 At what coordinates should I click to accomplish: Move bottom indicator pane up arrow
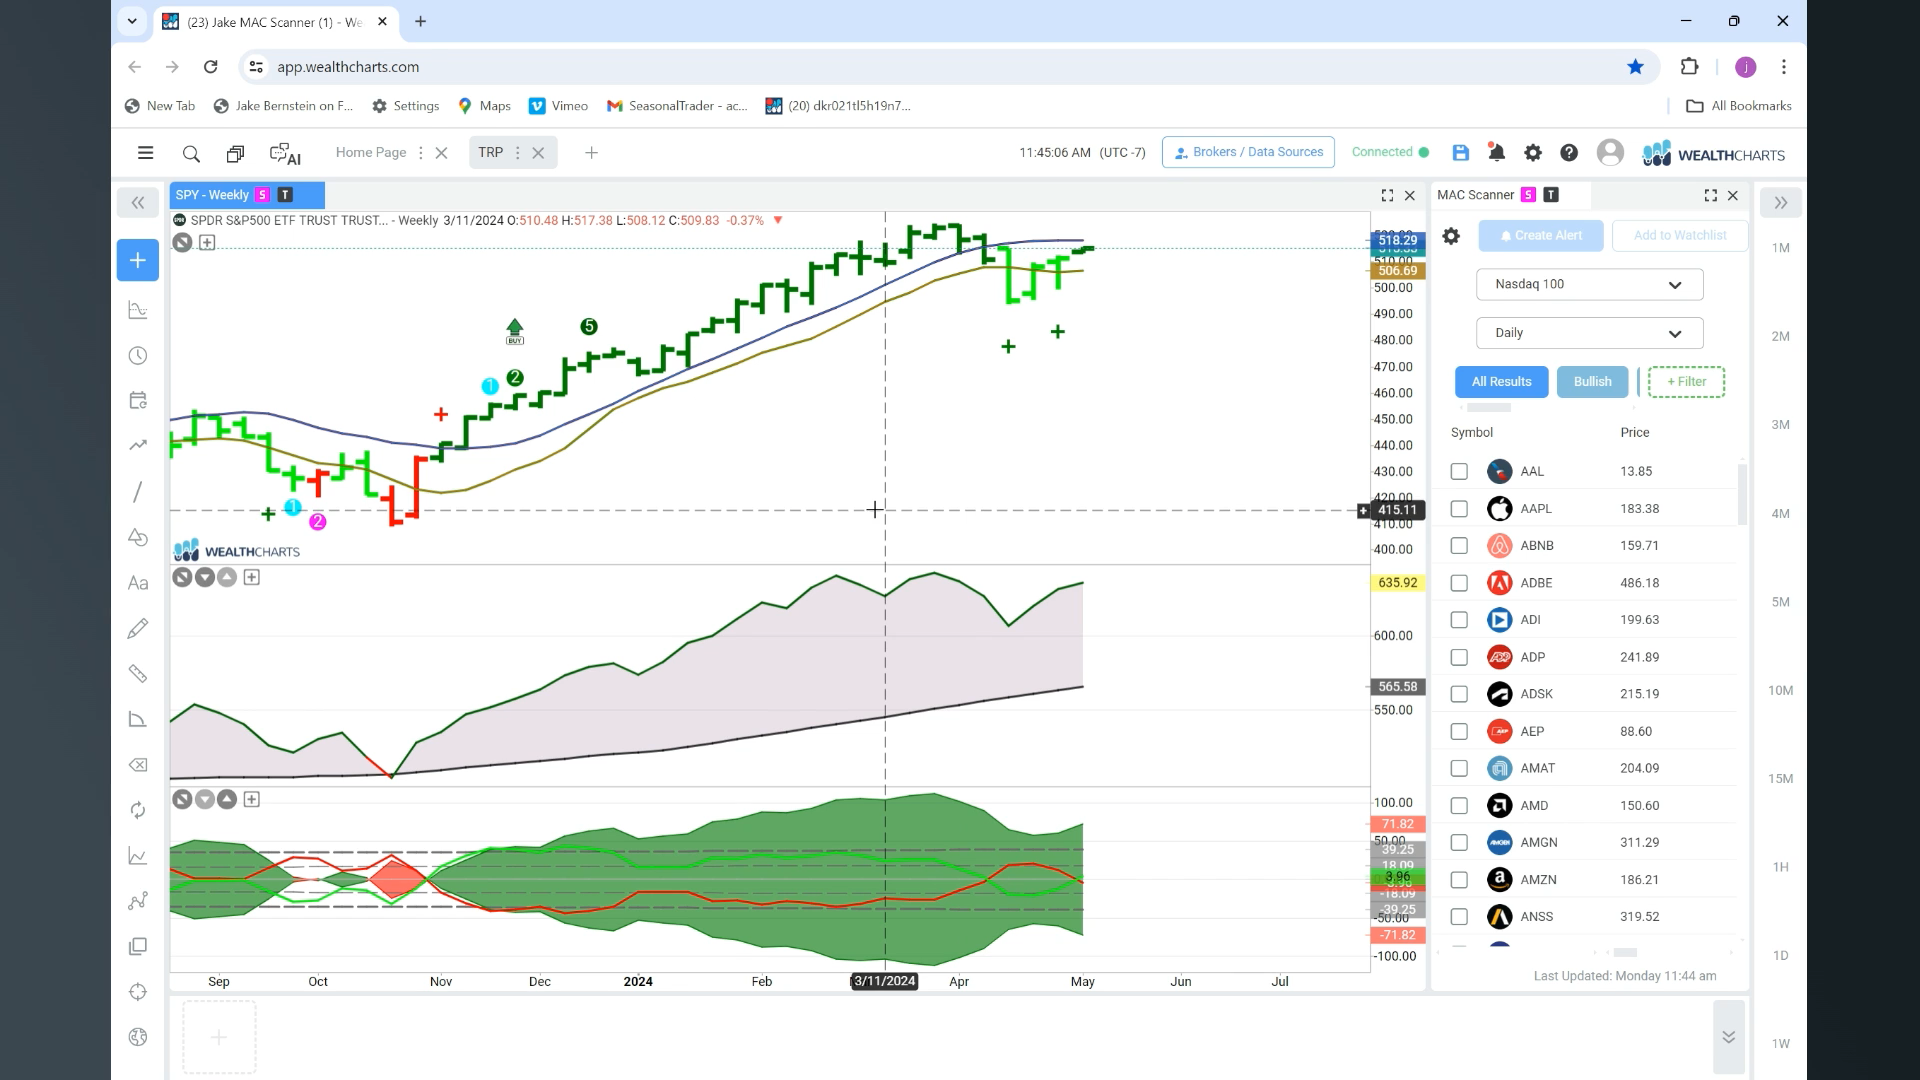click(x=227, y=799)
